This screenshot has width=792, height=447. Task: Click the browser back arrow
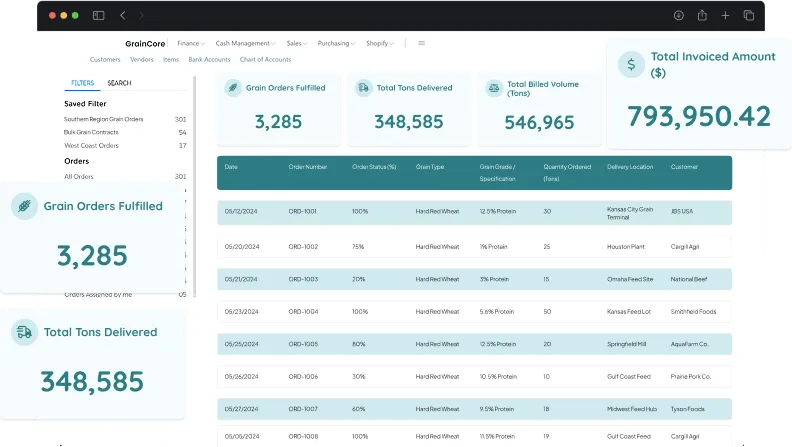coord(123,15)
